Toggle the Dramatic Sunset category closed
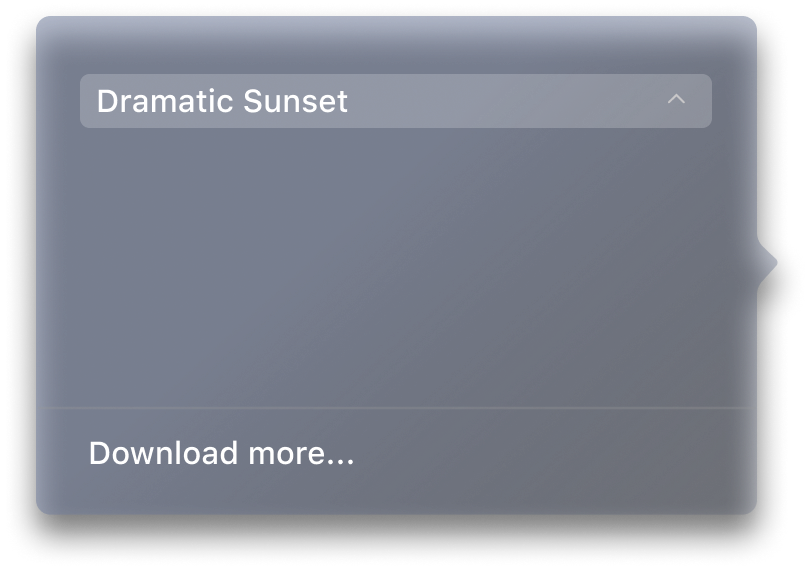This screenshot has height=568, width=811. click(676, 99)
